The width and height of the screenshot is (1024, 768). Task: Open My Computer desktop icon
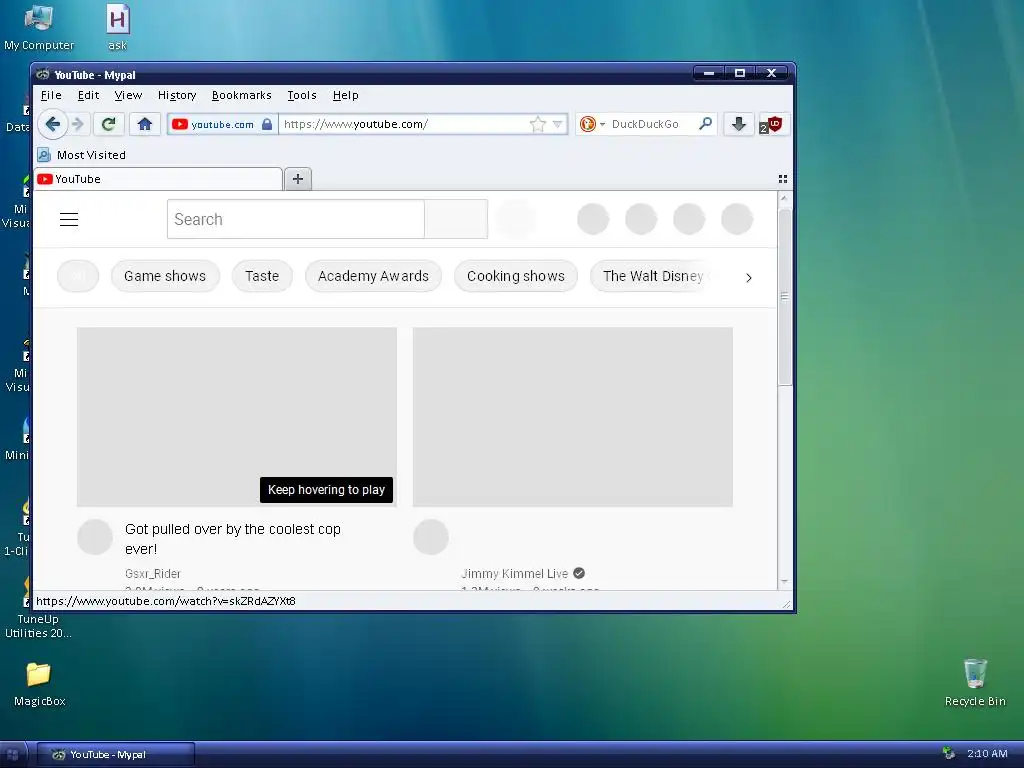pos(39,28)
